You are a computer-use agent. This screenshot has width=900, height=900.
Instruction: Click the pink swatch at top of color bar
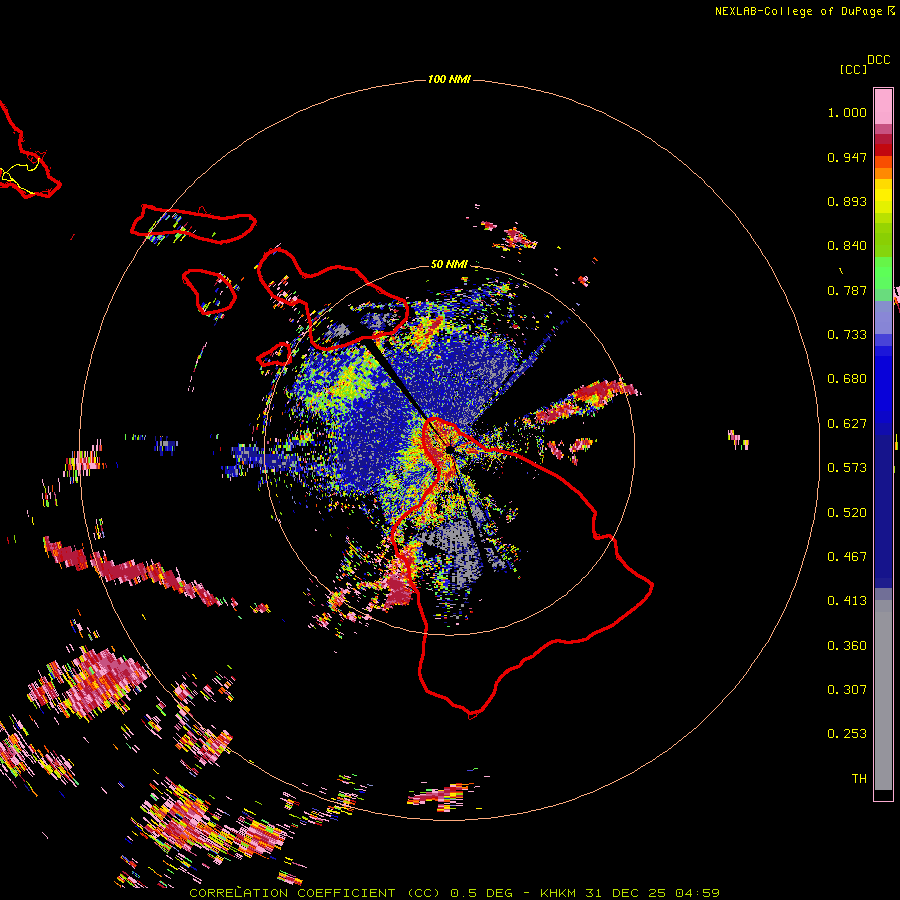coord(883,106)
